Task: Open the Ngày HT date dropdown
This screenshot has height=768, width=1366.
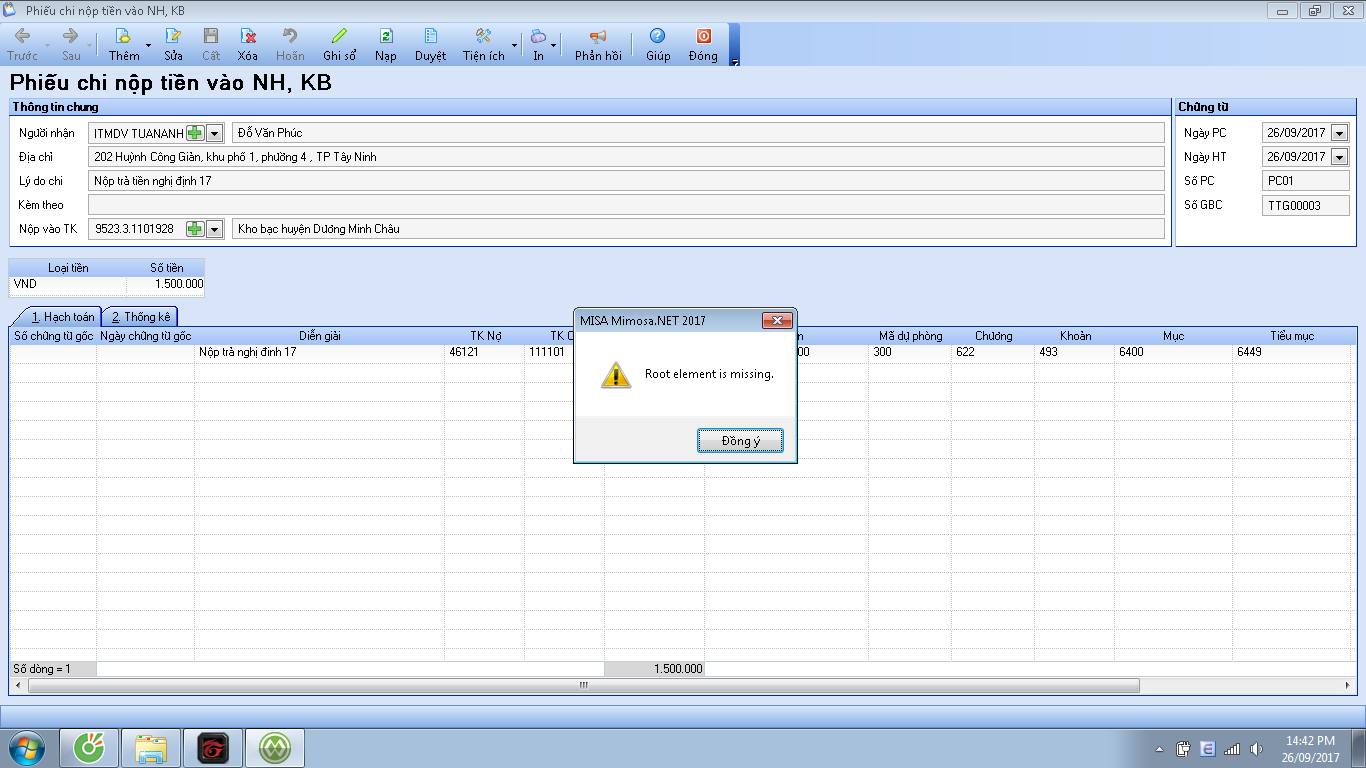Action: click(x=1340, y=157)
